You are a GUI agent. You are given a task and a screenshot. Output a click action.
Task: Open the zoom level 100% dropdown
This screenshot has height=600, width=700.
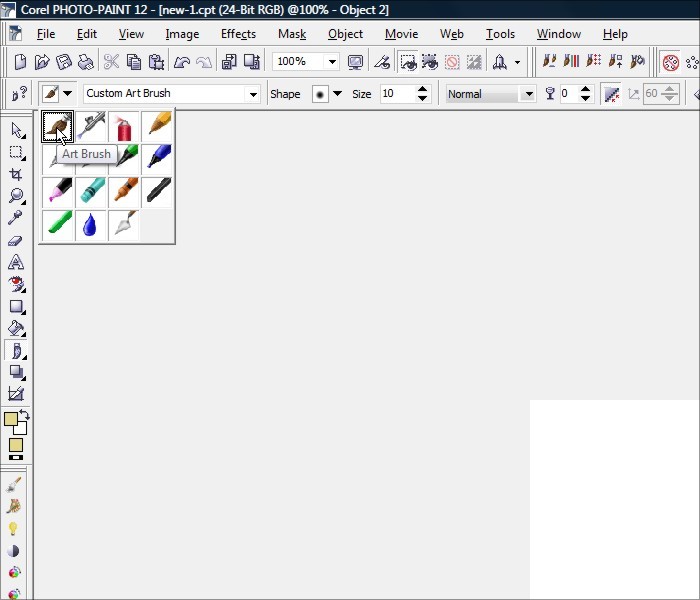[x=331, y=62]
